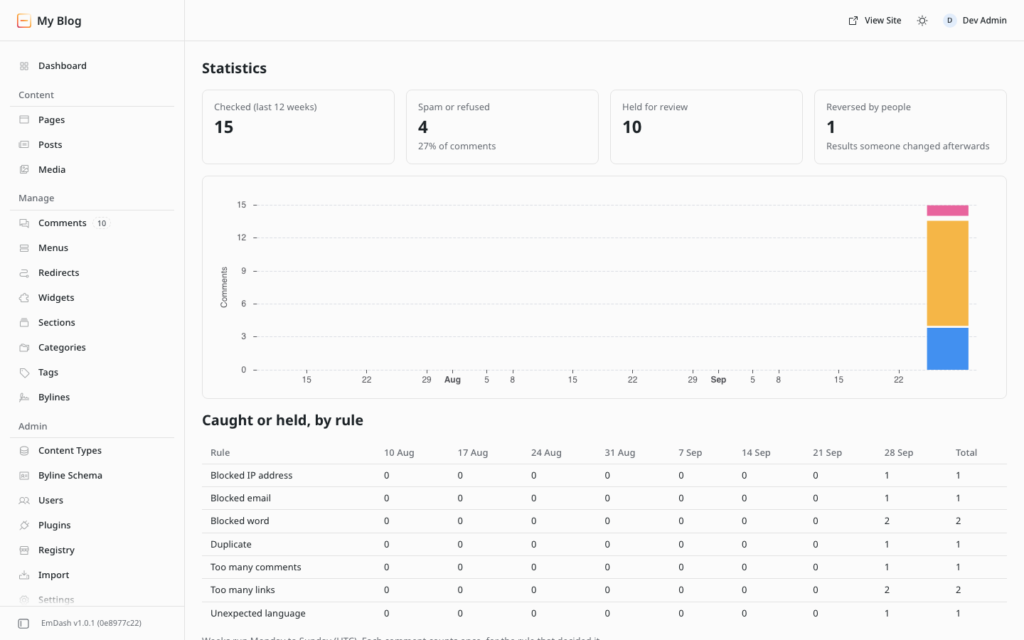This screenshot has width=1024, height=640.
Task: Click the Tags label icon
Action: pos(24,372)
